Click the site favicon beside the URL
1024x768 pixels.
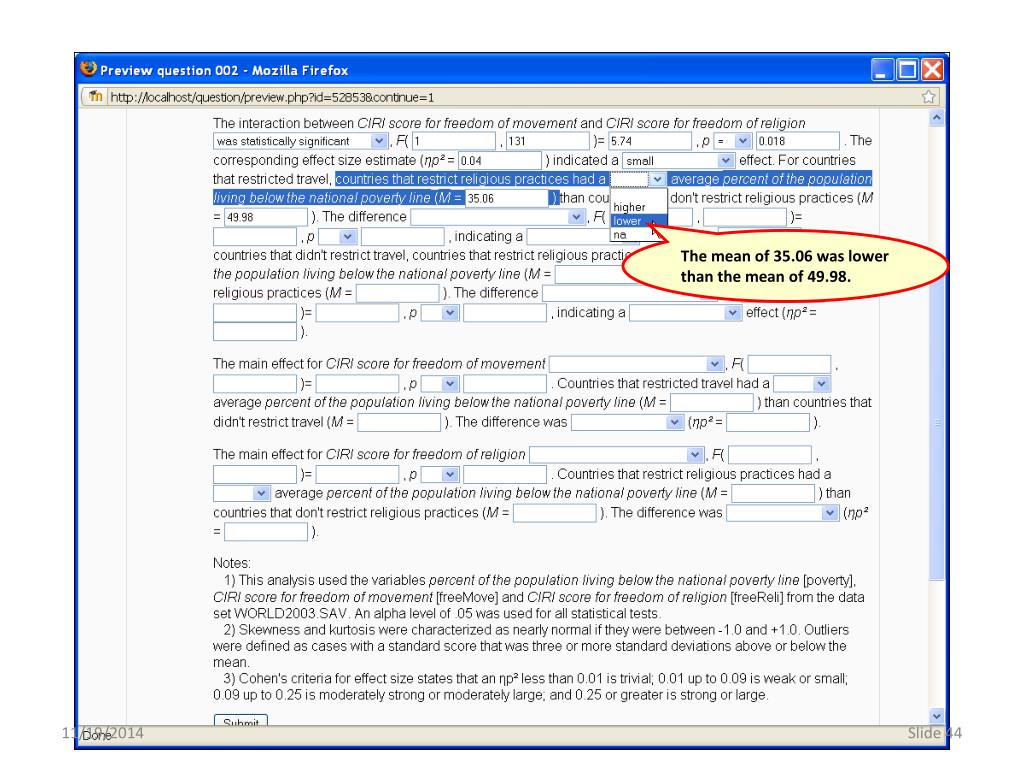95,97
